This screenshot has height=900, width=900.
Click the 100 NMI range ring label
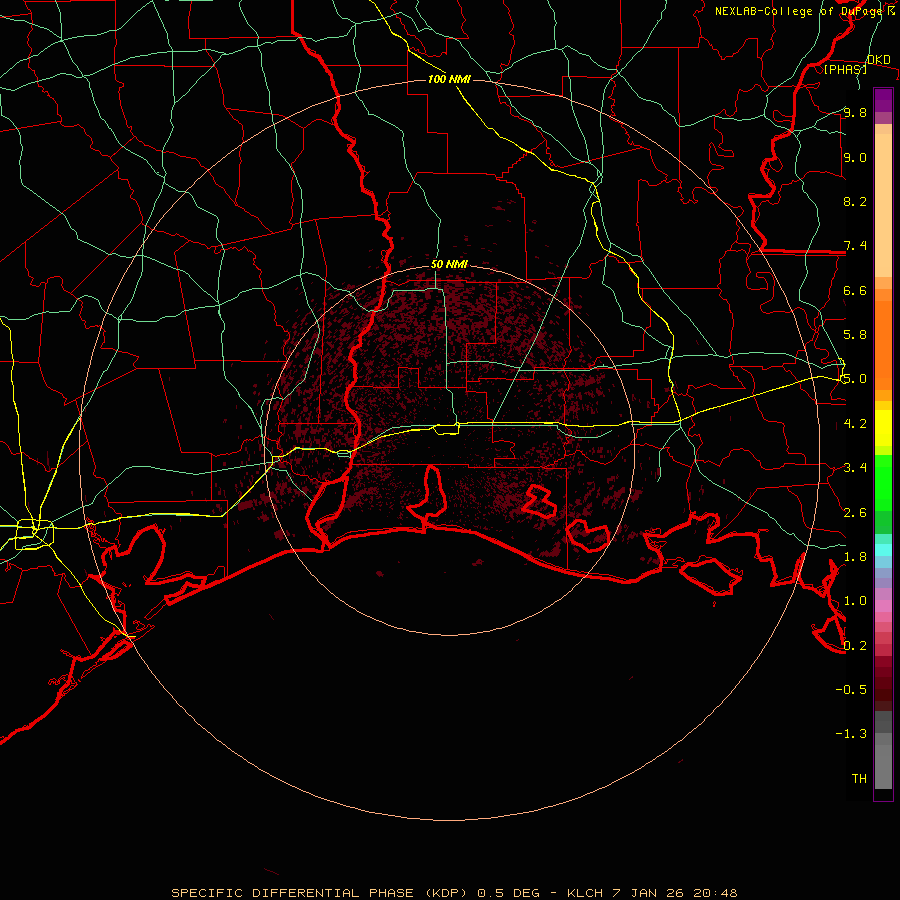[x=449, y=79]
